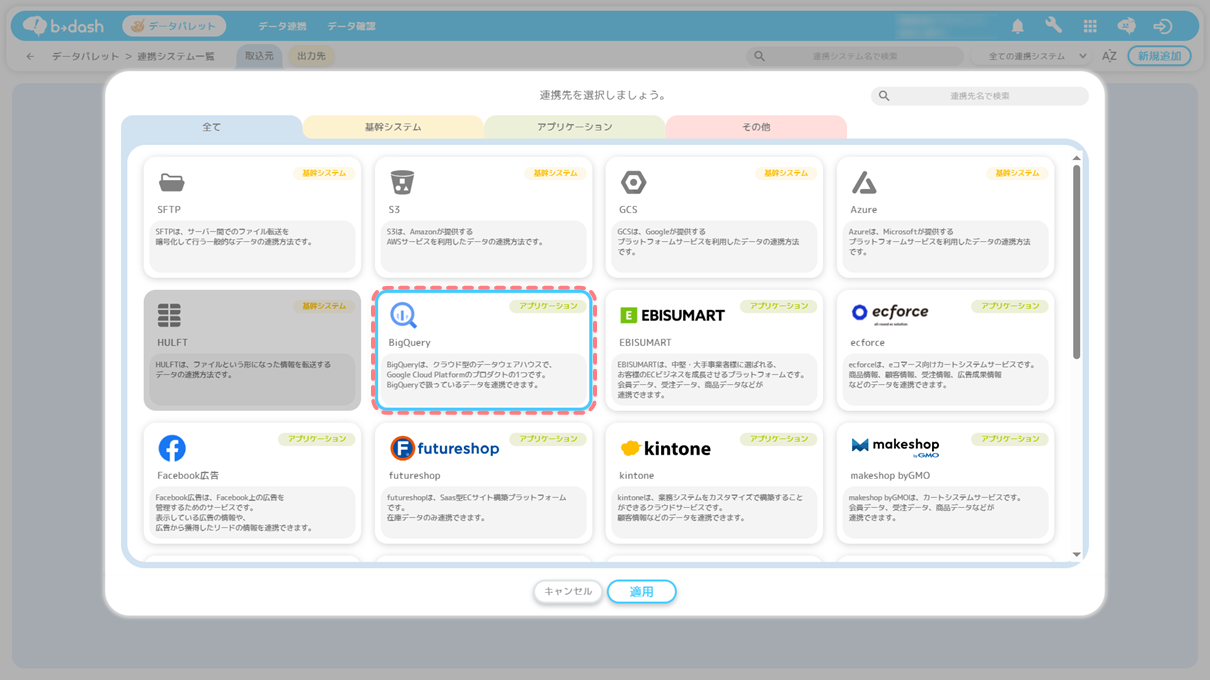Image resolution: width=1210 pixels, height=680 pixels.
Task: Open the chat support icon
Action: coord(1126,27)
